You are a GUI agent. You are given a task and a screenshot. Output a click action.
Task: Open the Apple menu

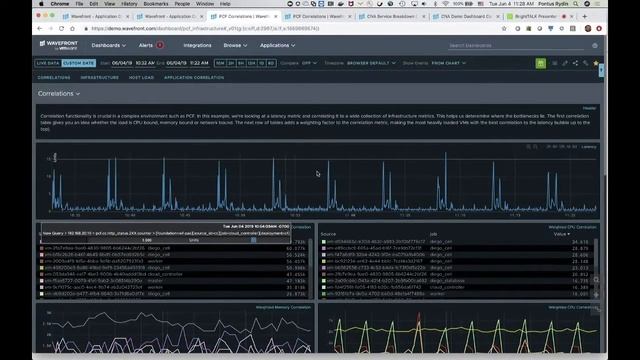pos(41,4)
